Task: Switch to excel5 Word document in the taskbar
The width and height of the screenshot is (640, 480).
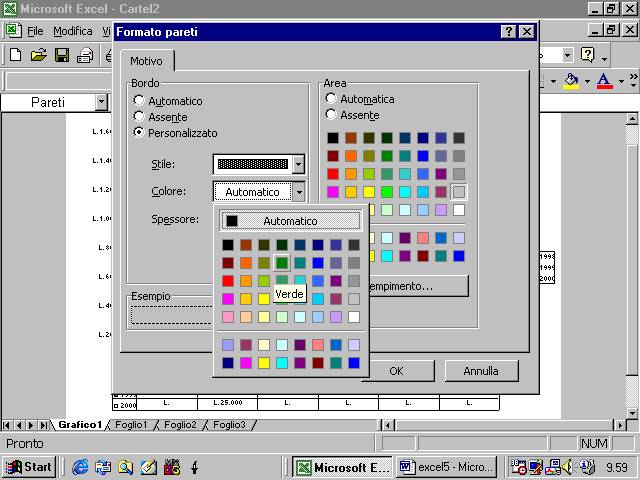Action: [447, 467]
